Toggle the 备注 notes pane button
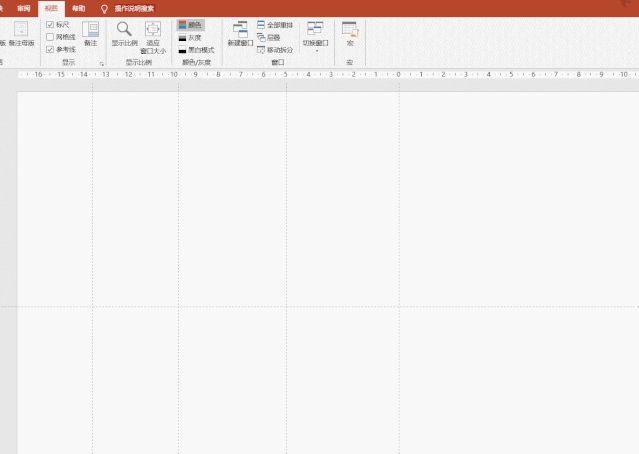 90,33
